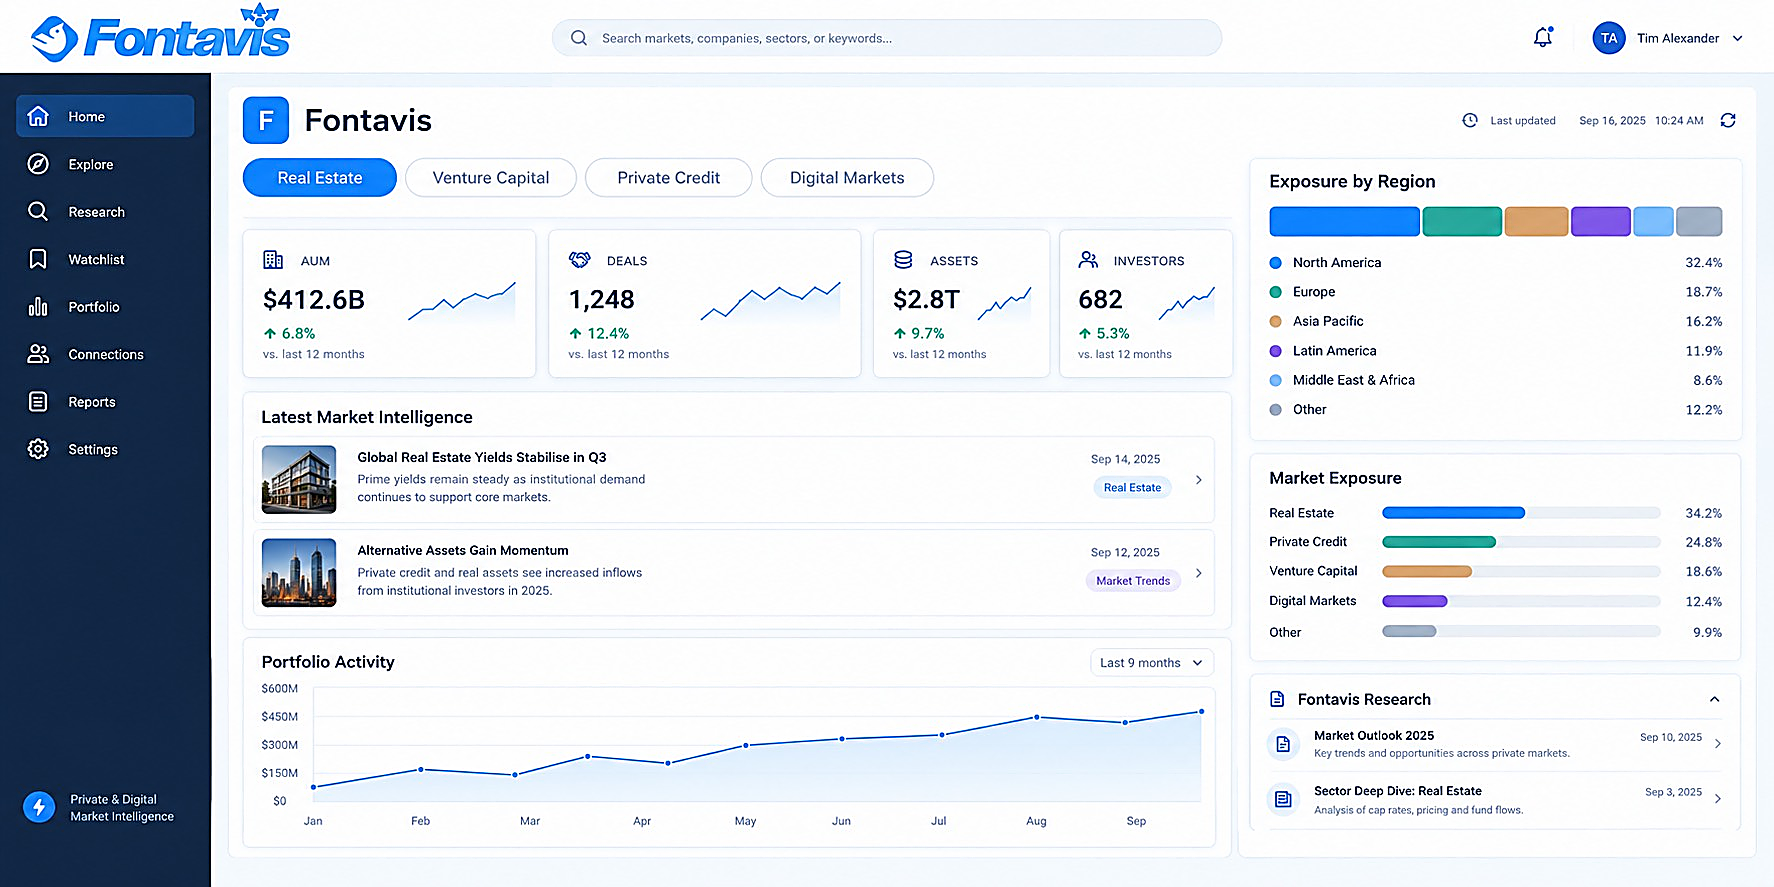Open Global Real Estate Yields article arrow
Image resolution: width=1774 pixels, height=887 pixels.
[1199, 480]
